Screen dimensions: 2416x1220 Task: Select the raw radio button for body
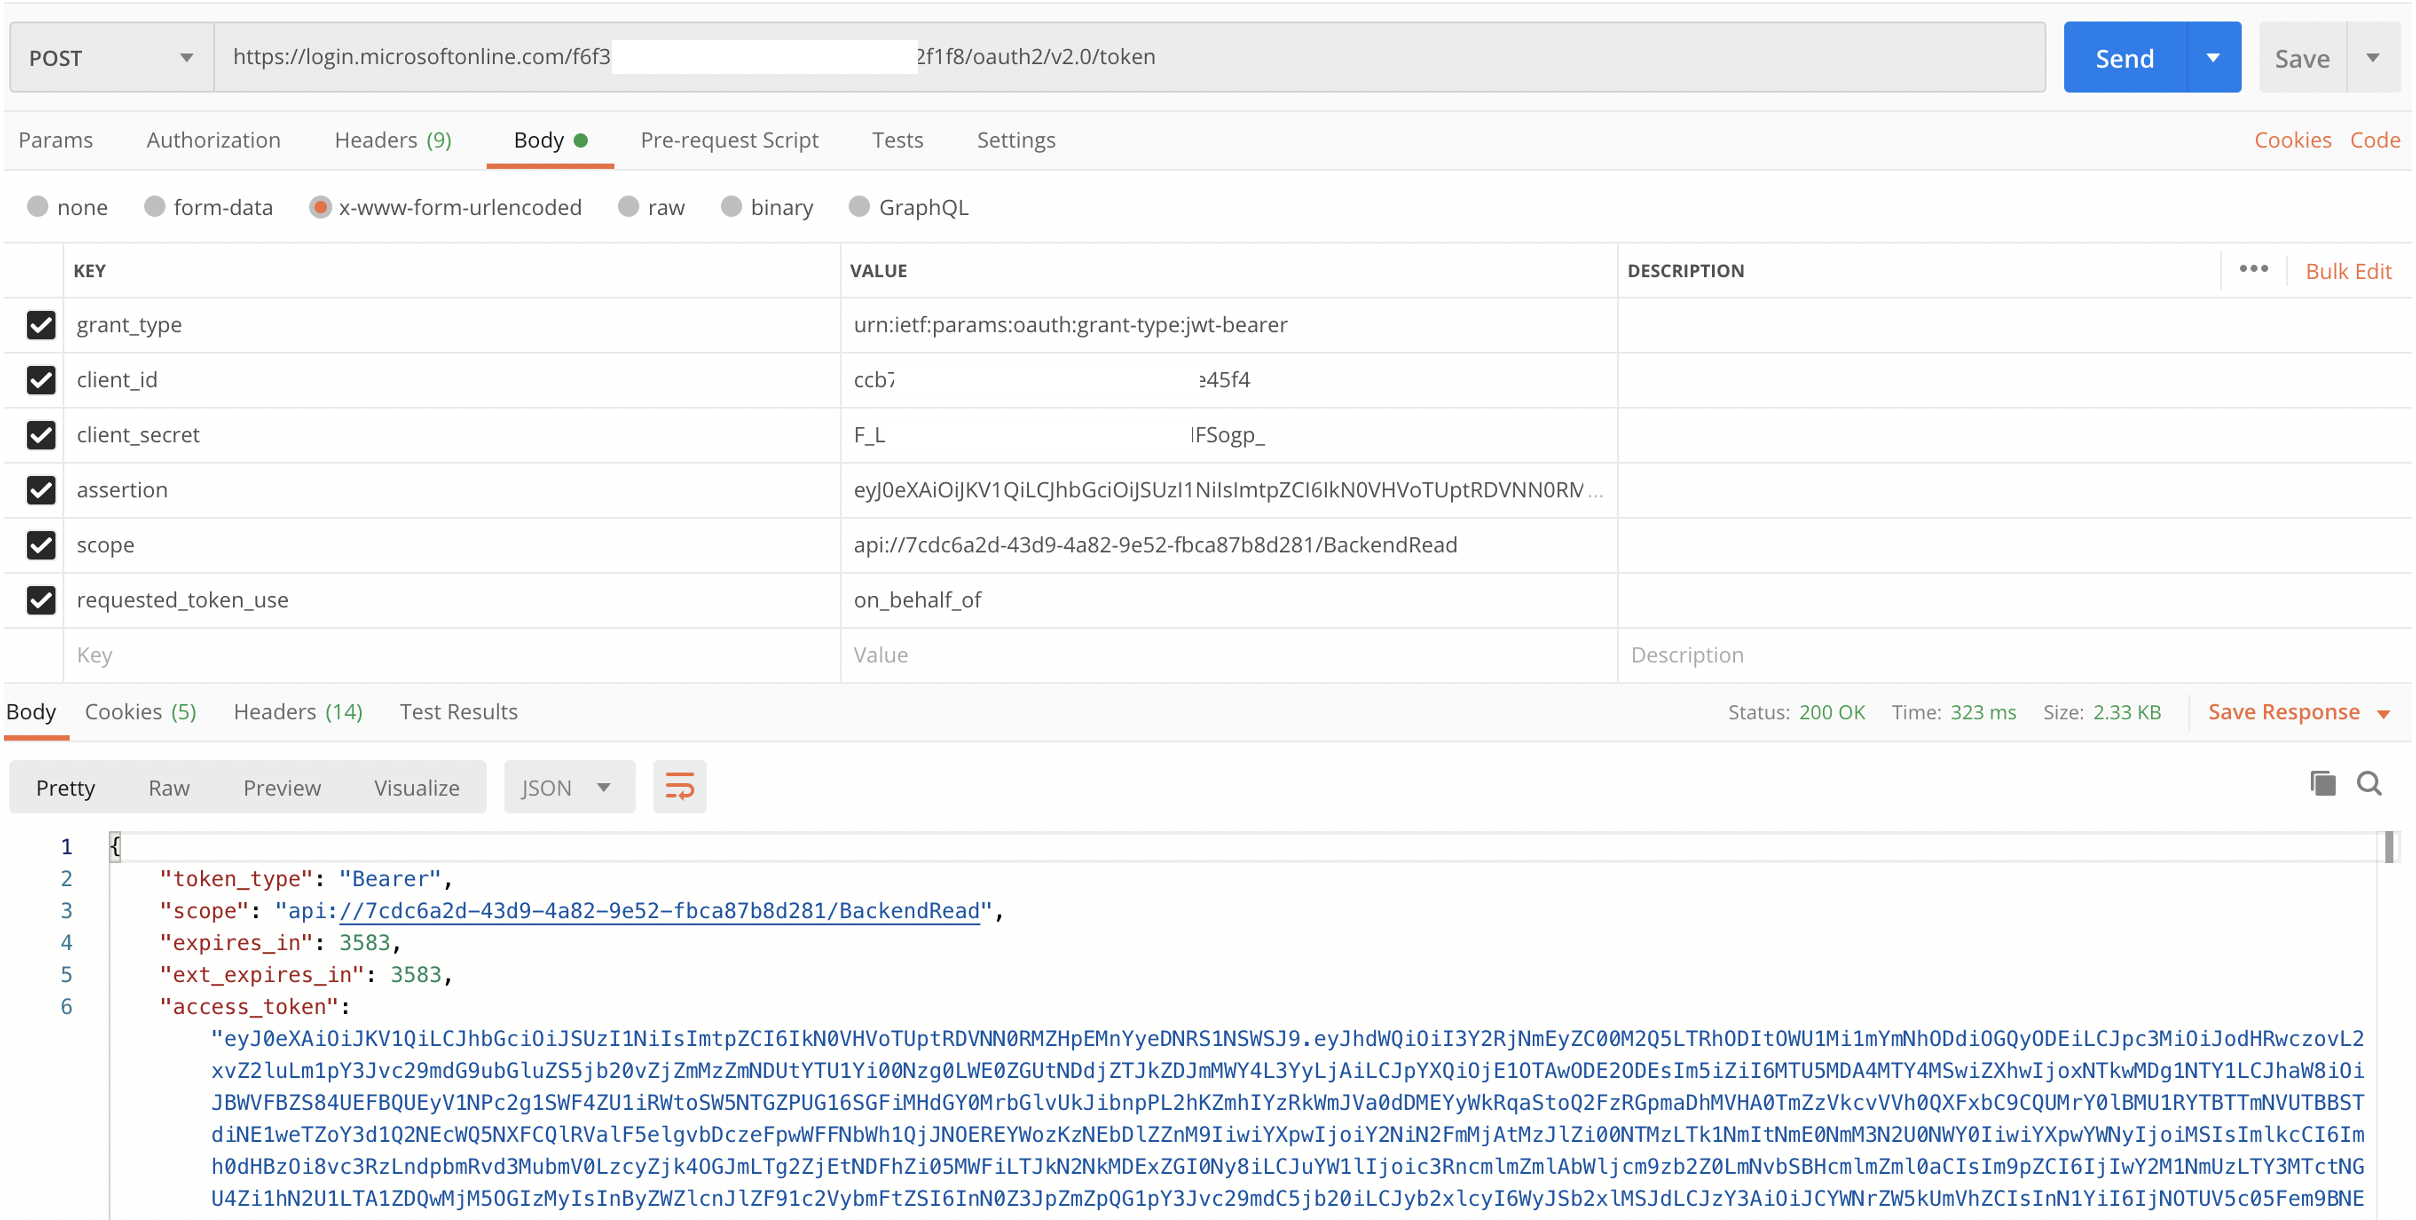630,209
